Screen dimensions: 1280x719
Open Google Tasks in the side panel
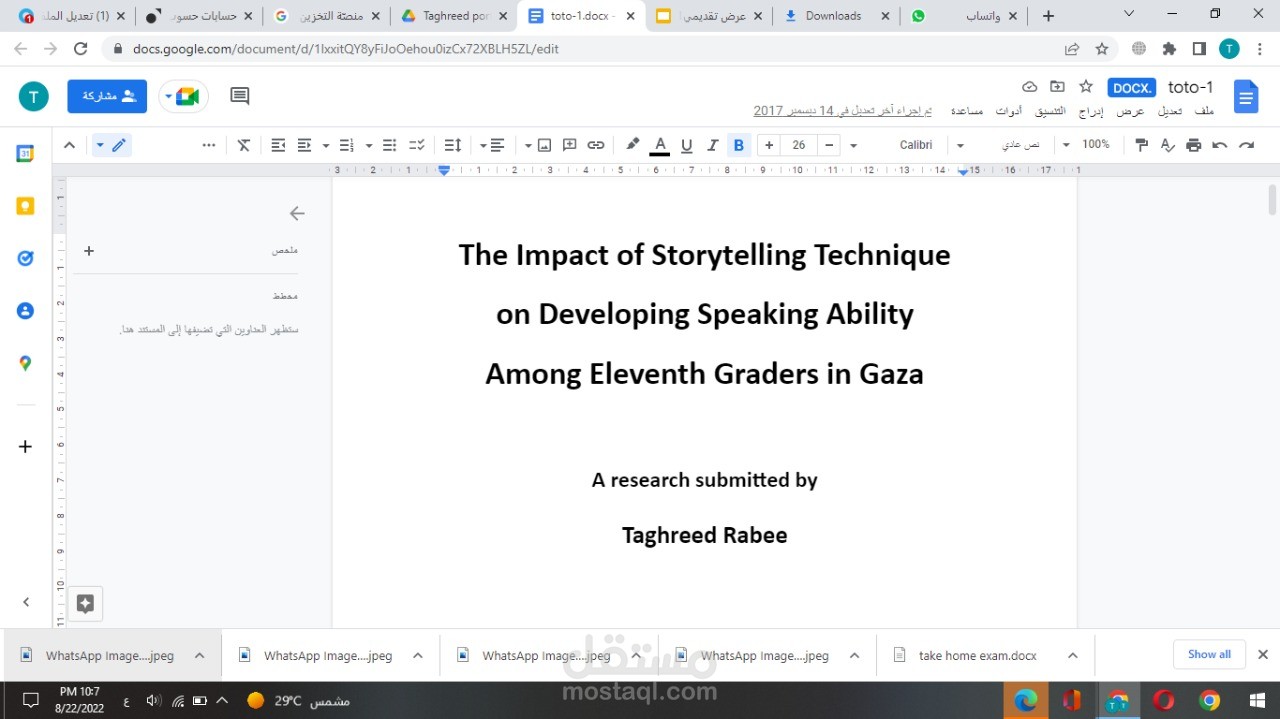25,258
